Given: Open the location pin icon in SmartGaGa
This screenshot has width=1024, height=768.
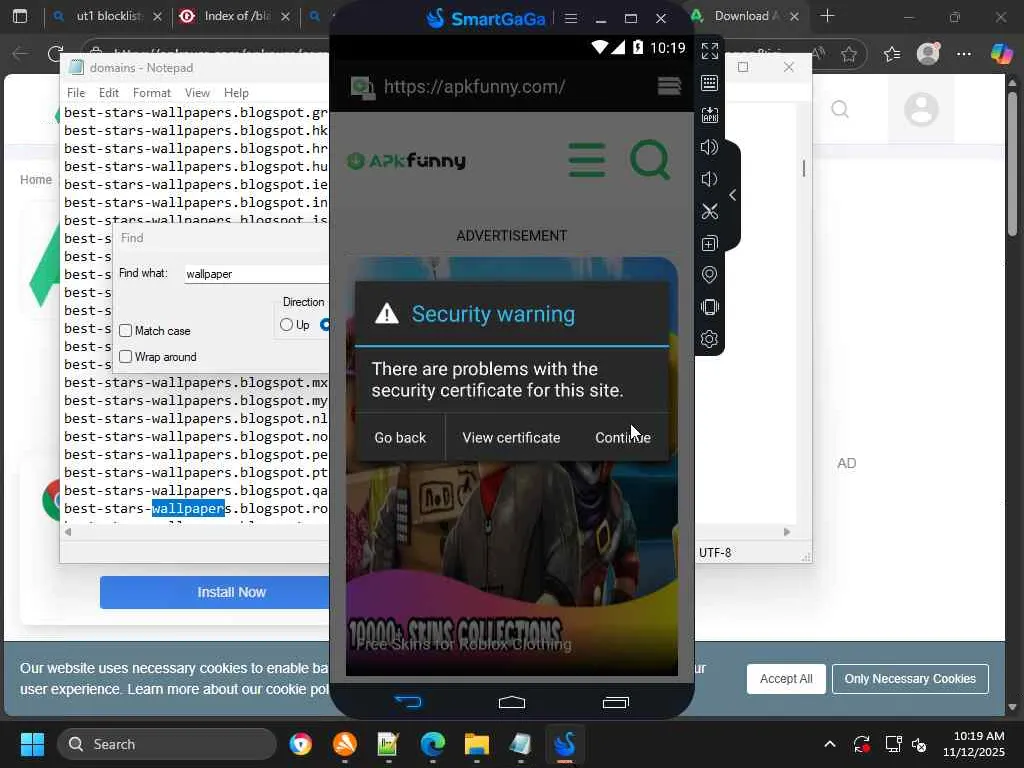Looking at the screenshot, I should coord(710,275).
